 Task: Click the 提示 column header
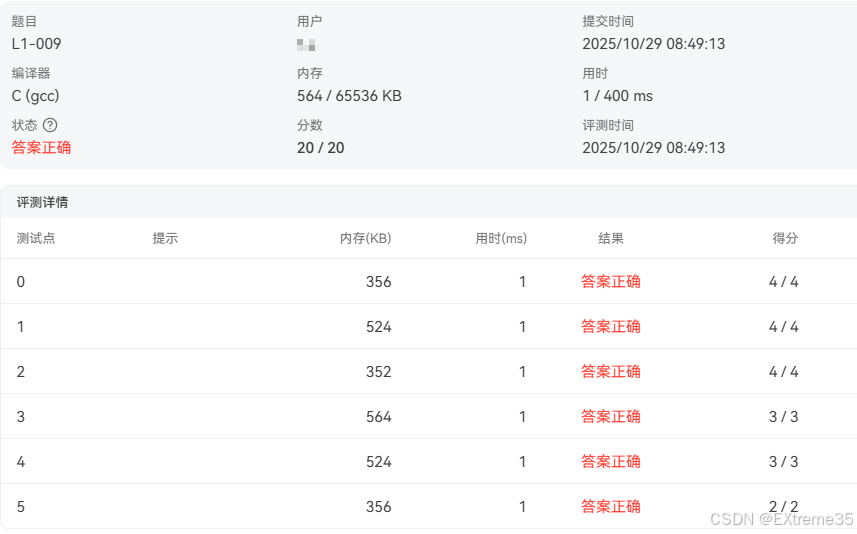(x=165, y=238)
